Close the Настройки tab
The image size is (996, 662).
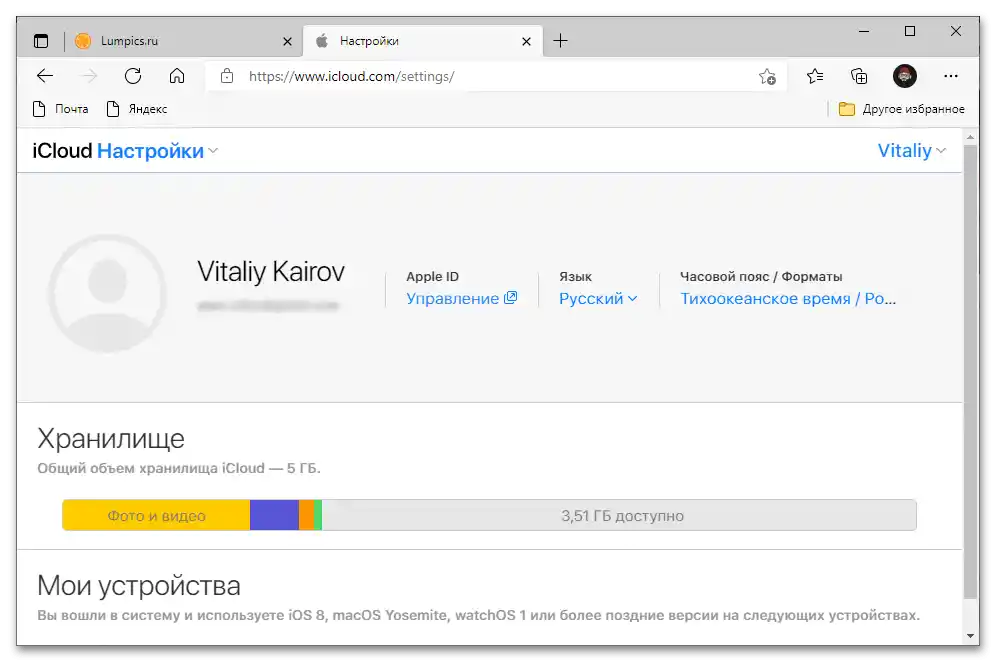point(526,41)
